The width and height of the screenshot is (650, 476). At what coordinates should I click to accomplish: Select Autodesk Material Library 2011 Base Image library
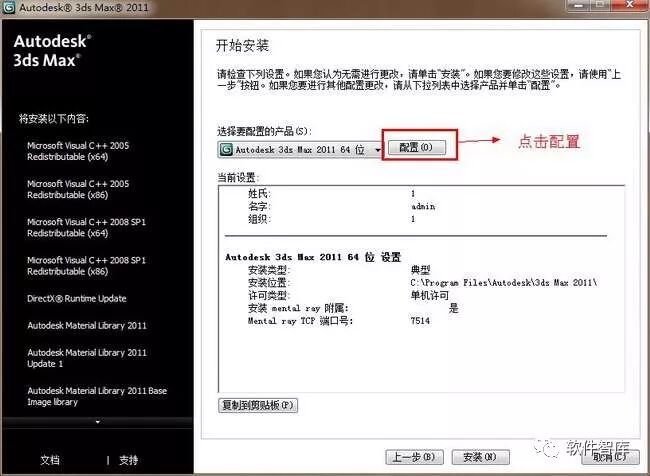(x=97, y=396)
